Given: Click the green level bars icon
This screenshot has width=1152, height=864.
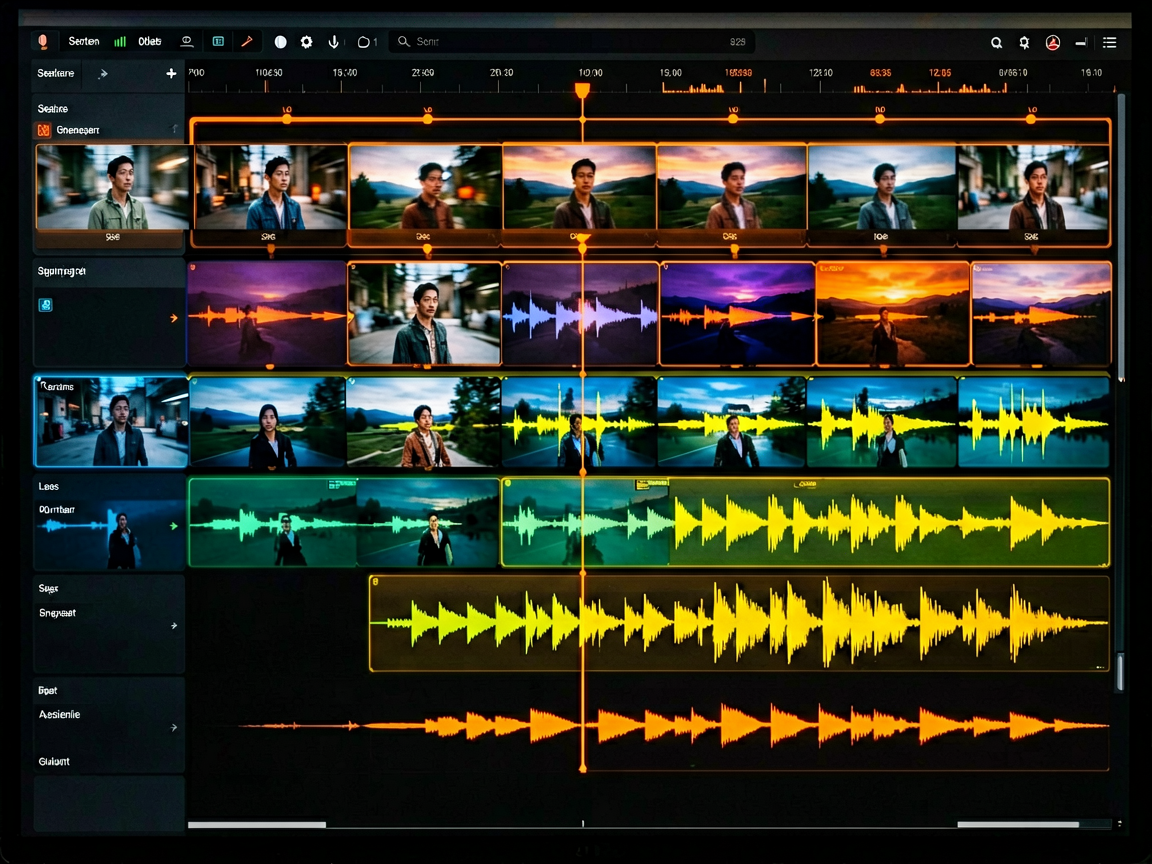Looking at the screenshot, I should tap(120, 42).
